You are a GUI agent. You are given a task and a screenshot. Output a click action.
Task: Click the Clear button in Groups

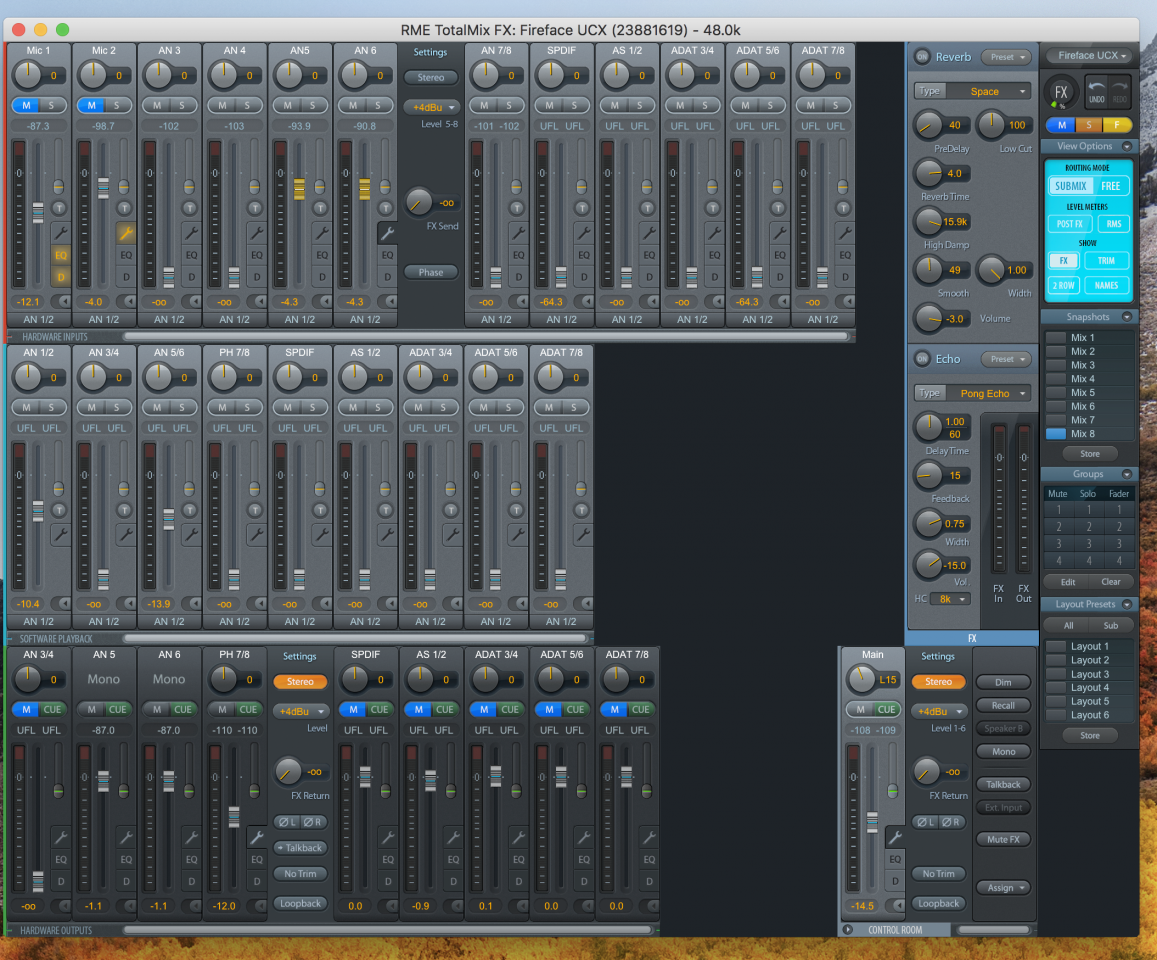tap(1111, 582)
